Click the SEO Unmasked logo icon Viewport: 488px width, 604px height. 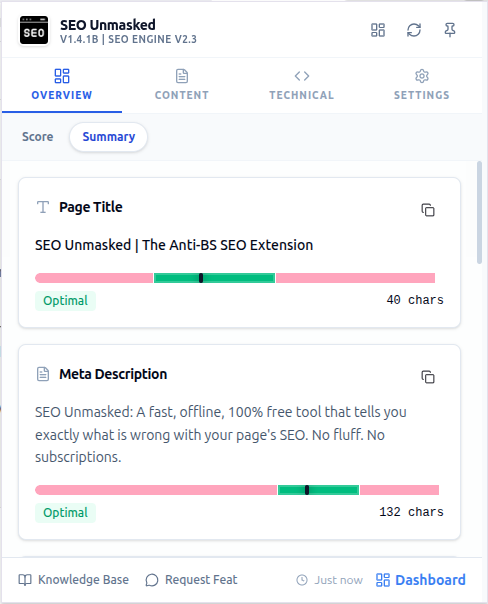[34, 30]
